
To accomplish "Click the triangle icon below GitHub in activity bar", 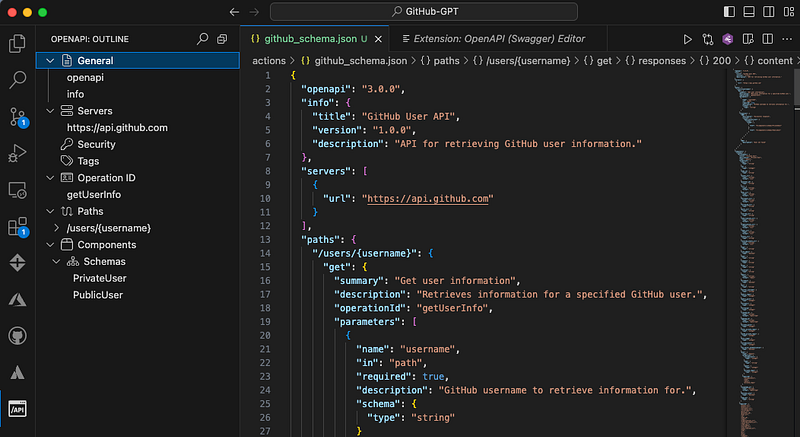I will tap(17, 372).
